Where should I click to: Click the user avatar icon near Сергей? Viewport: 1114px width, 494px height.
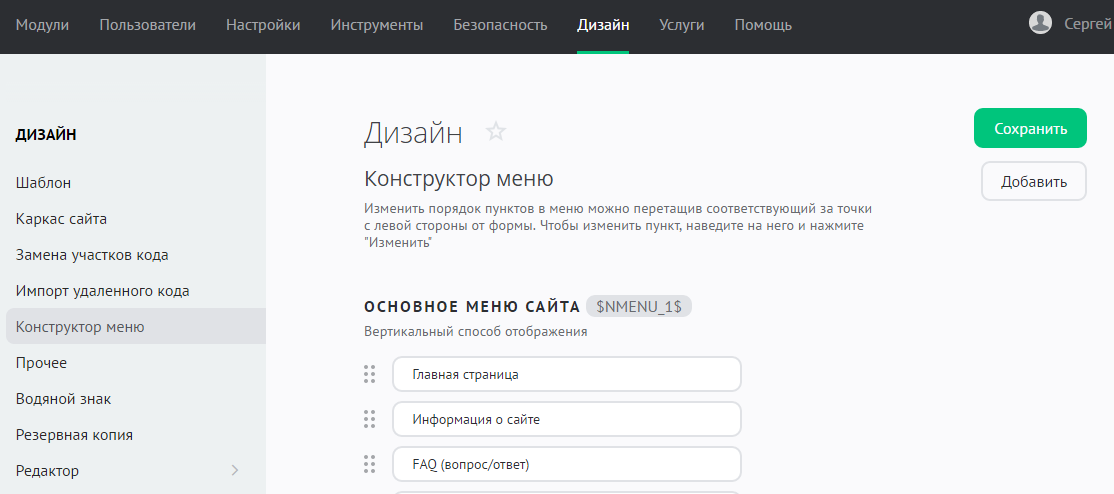pyautogui.click(x=1040, y=24)
